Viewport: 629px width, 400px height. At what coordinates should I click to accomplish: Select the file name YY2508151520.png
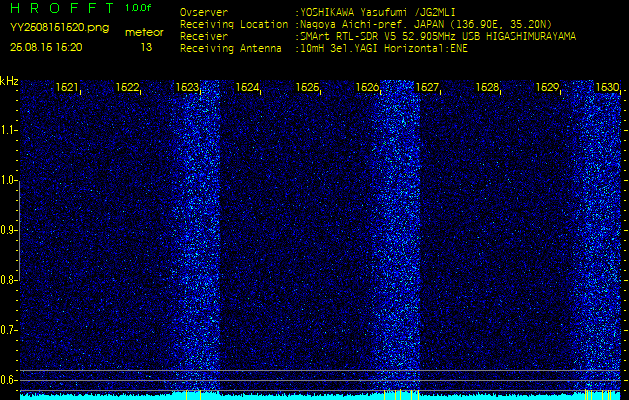(59, 28)
